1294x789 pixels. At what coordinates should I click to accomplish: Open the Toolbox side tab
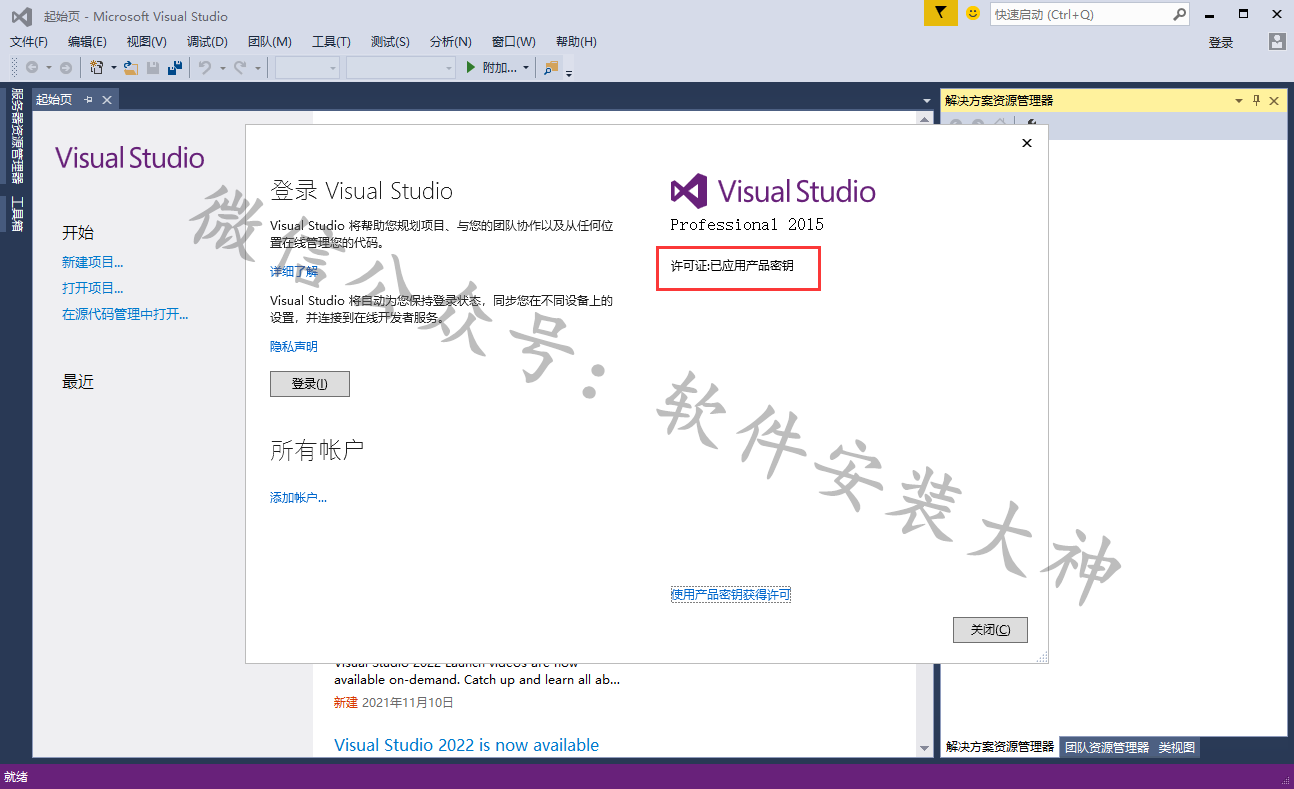(x=16, y=213)
